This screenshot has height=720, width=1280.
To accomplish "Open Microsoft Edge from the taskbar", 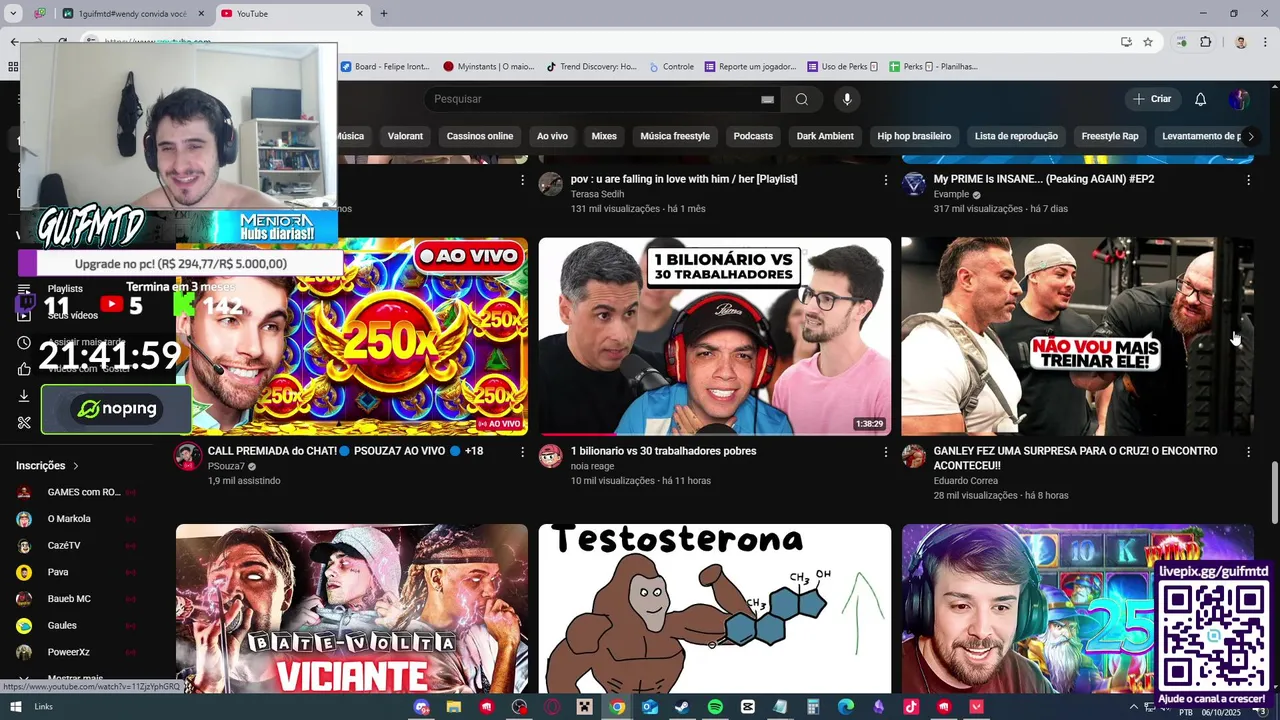I will (x=846, y=707).
